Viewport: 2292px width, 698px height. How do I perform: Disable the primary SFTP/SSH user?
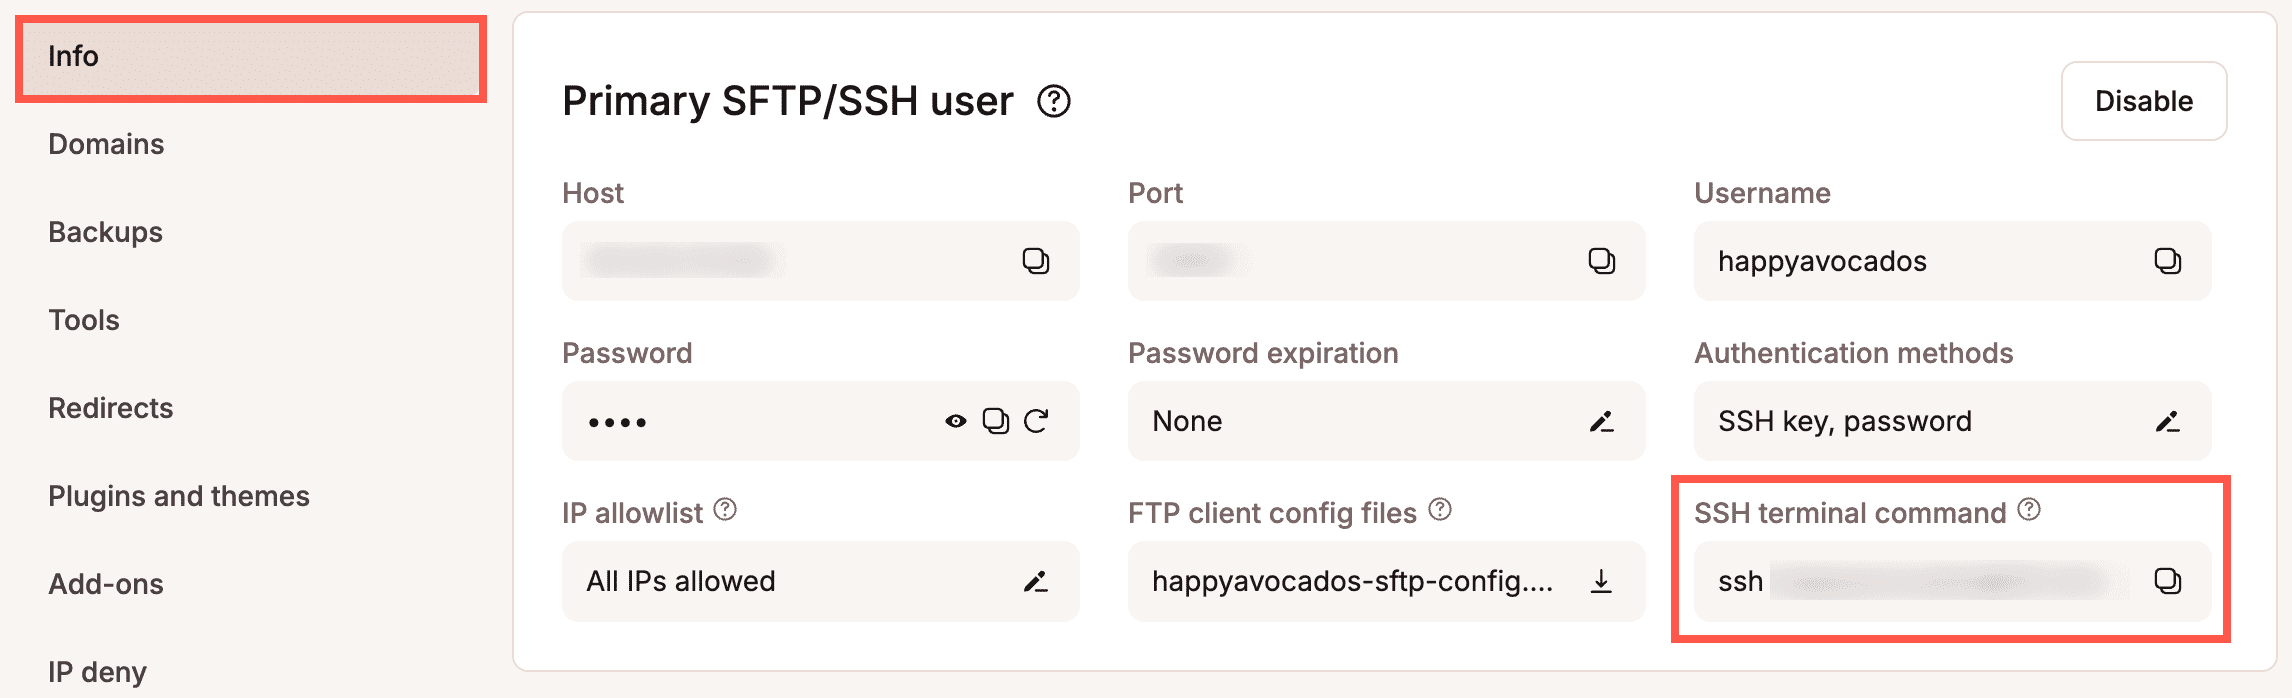pyautogui.click(x=2143, y=101)
